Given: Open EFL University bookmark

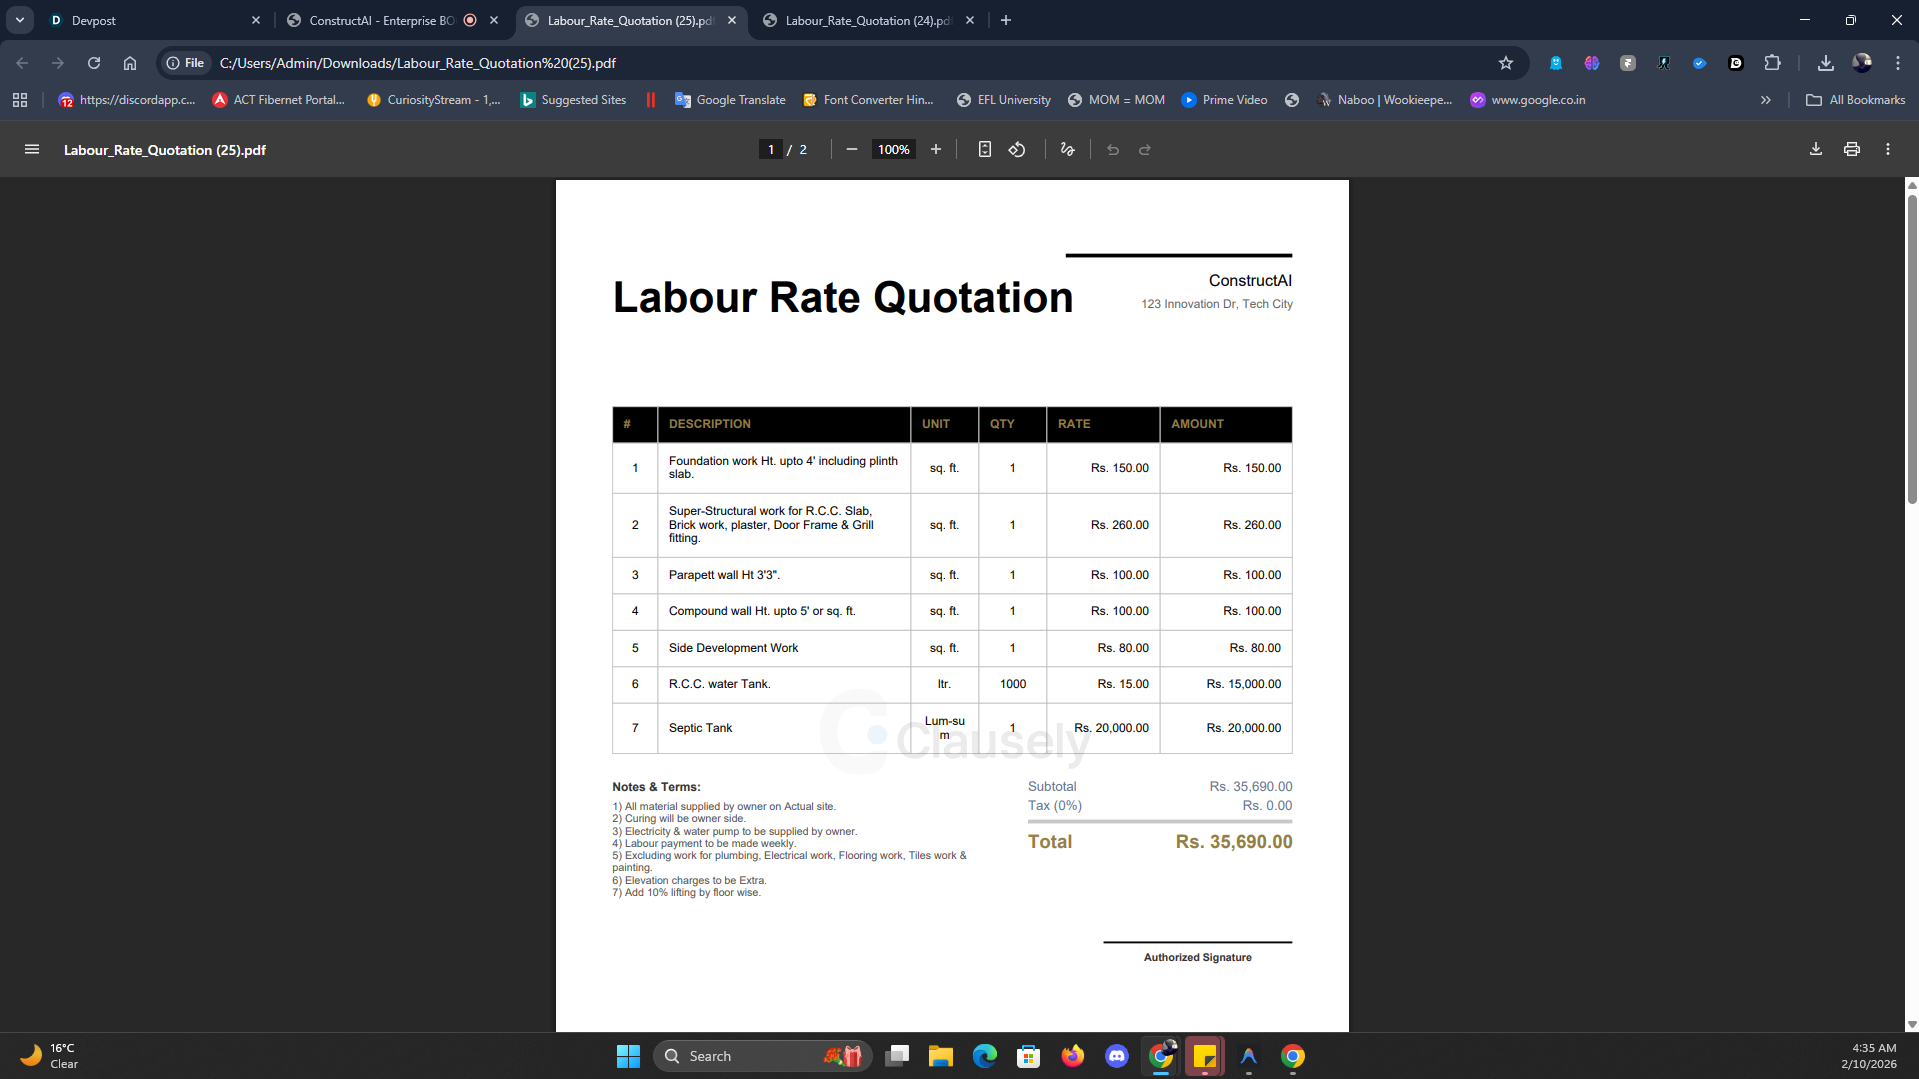Looking at the screenshot, I should point(1004,100).
